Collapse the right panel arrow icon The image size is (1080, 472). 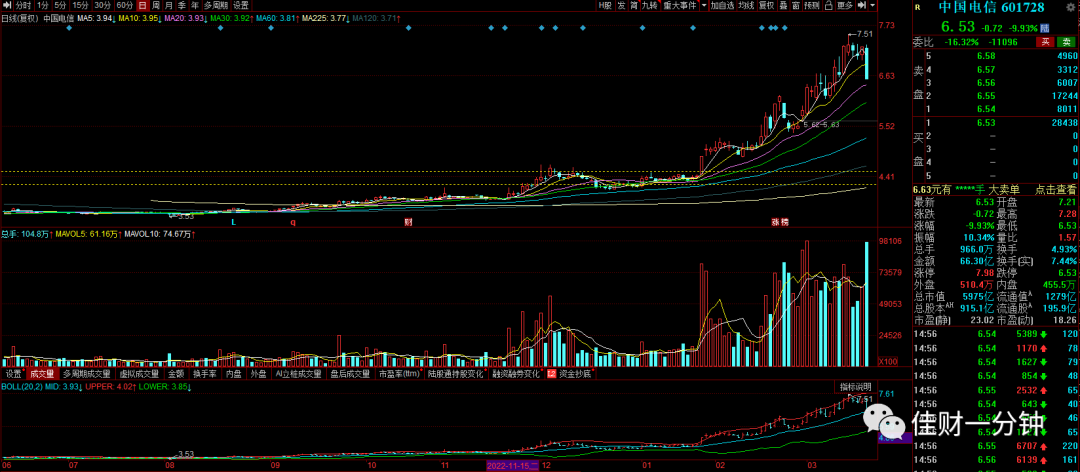point(862,5)
